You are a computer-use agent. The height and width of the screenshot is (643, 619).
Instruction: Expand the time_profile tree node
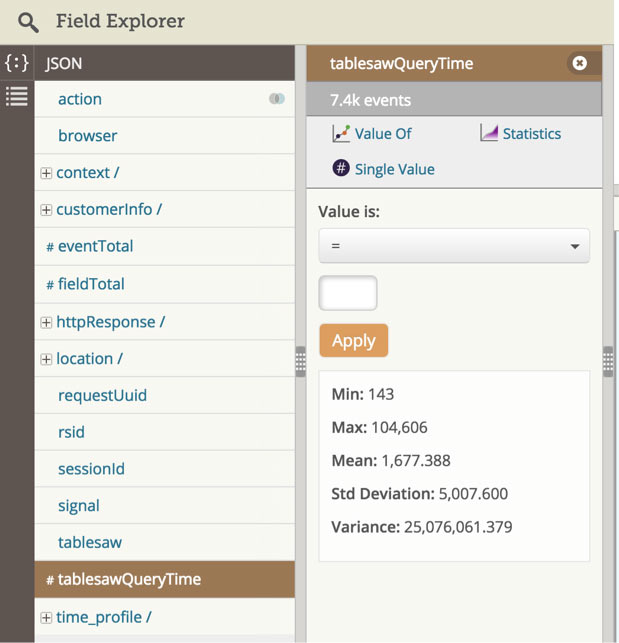click(46, 618)
